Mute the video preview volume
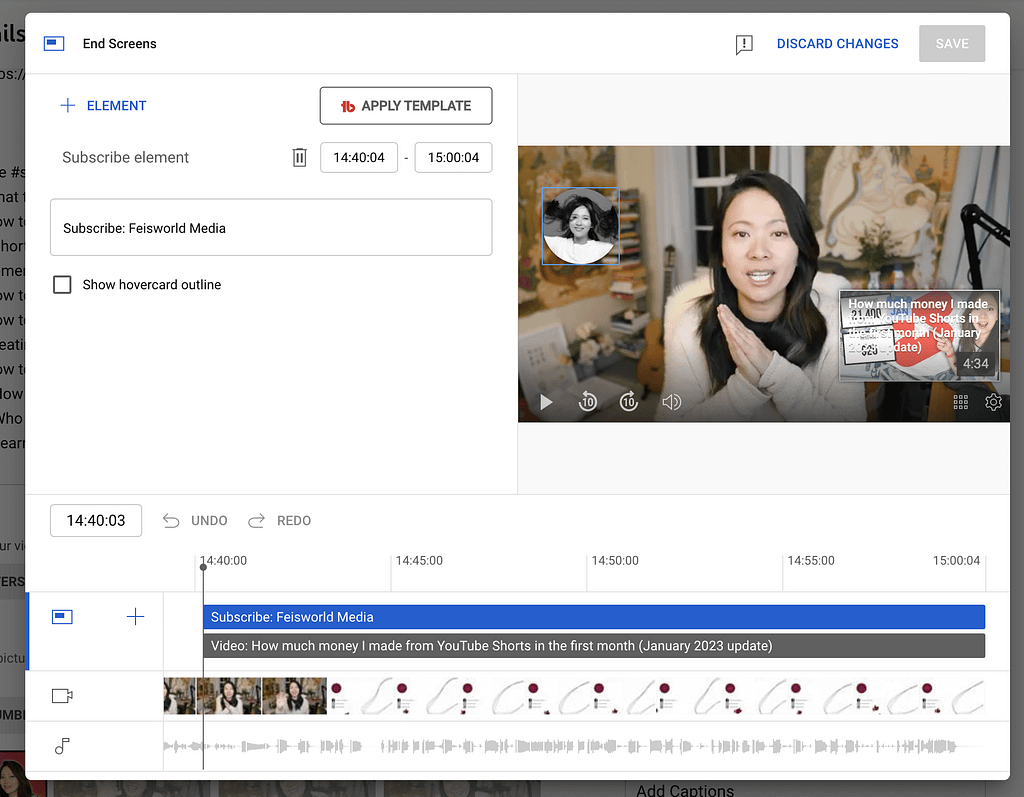This screenshot has width=1024, height=797. click(x=671, y=401)
